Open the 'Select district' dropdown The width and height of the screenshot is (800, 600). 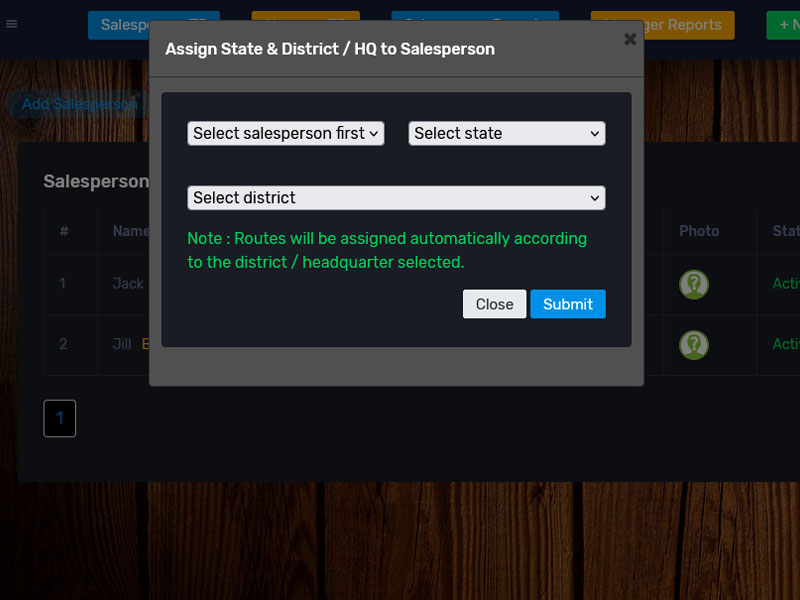(x=396, y=198)
